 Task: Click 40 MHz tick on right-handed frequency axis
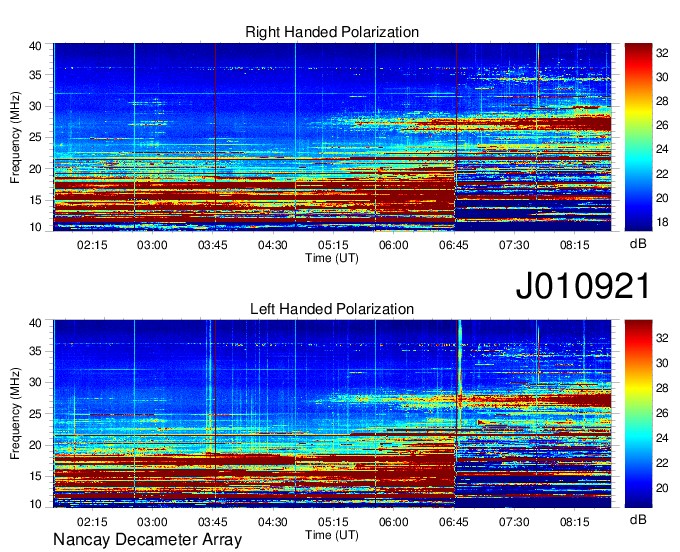(x=36, y=46)
